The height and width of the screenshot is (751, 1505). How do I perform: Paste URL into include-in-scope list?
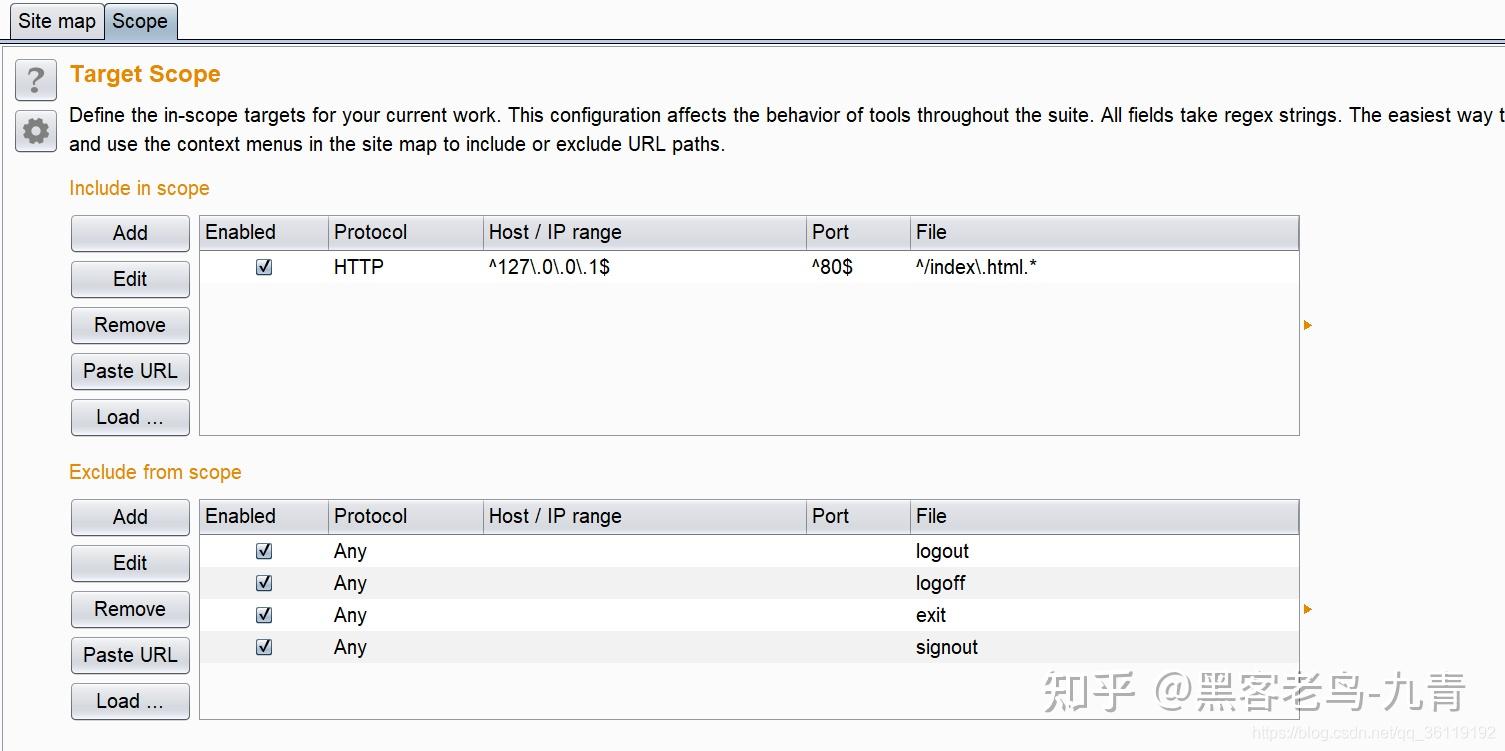(x=130, y=371)
